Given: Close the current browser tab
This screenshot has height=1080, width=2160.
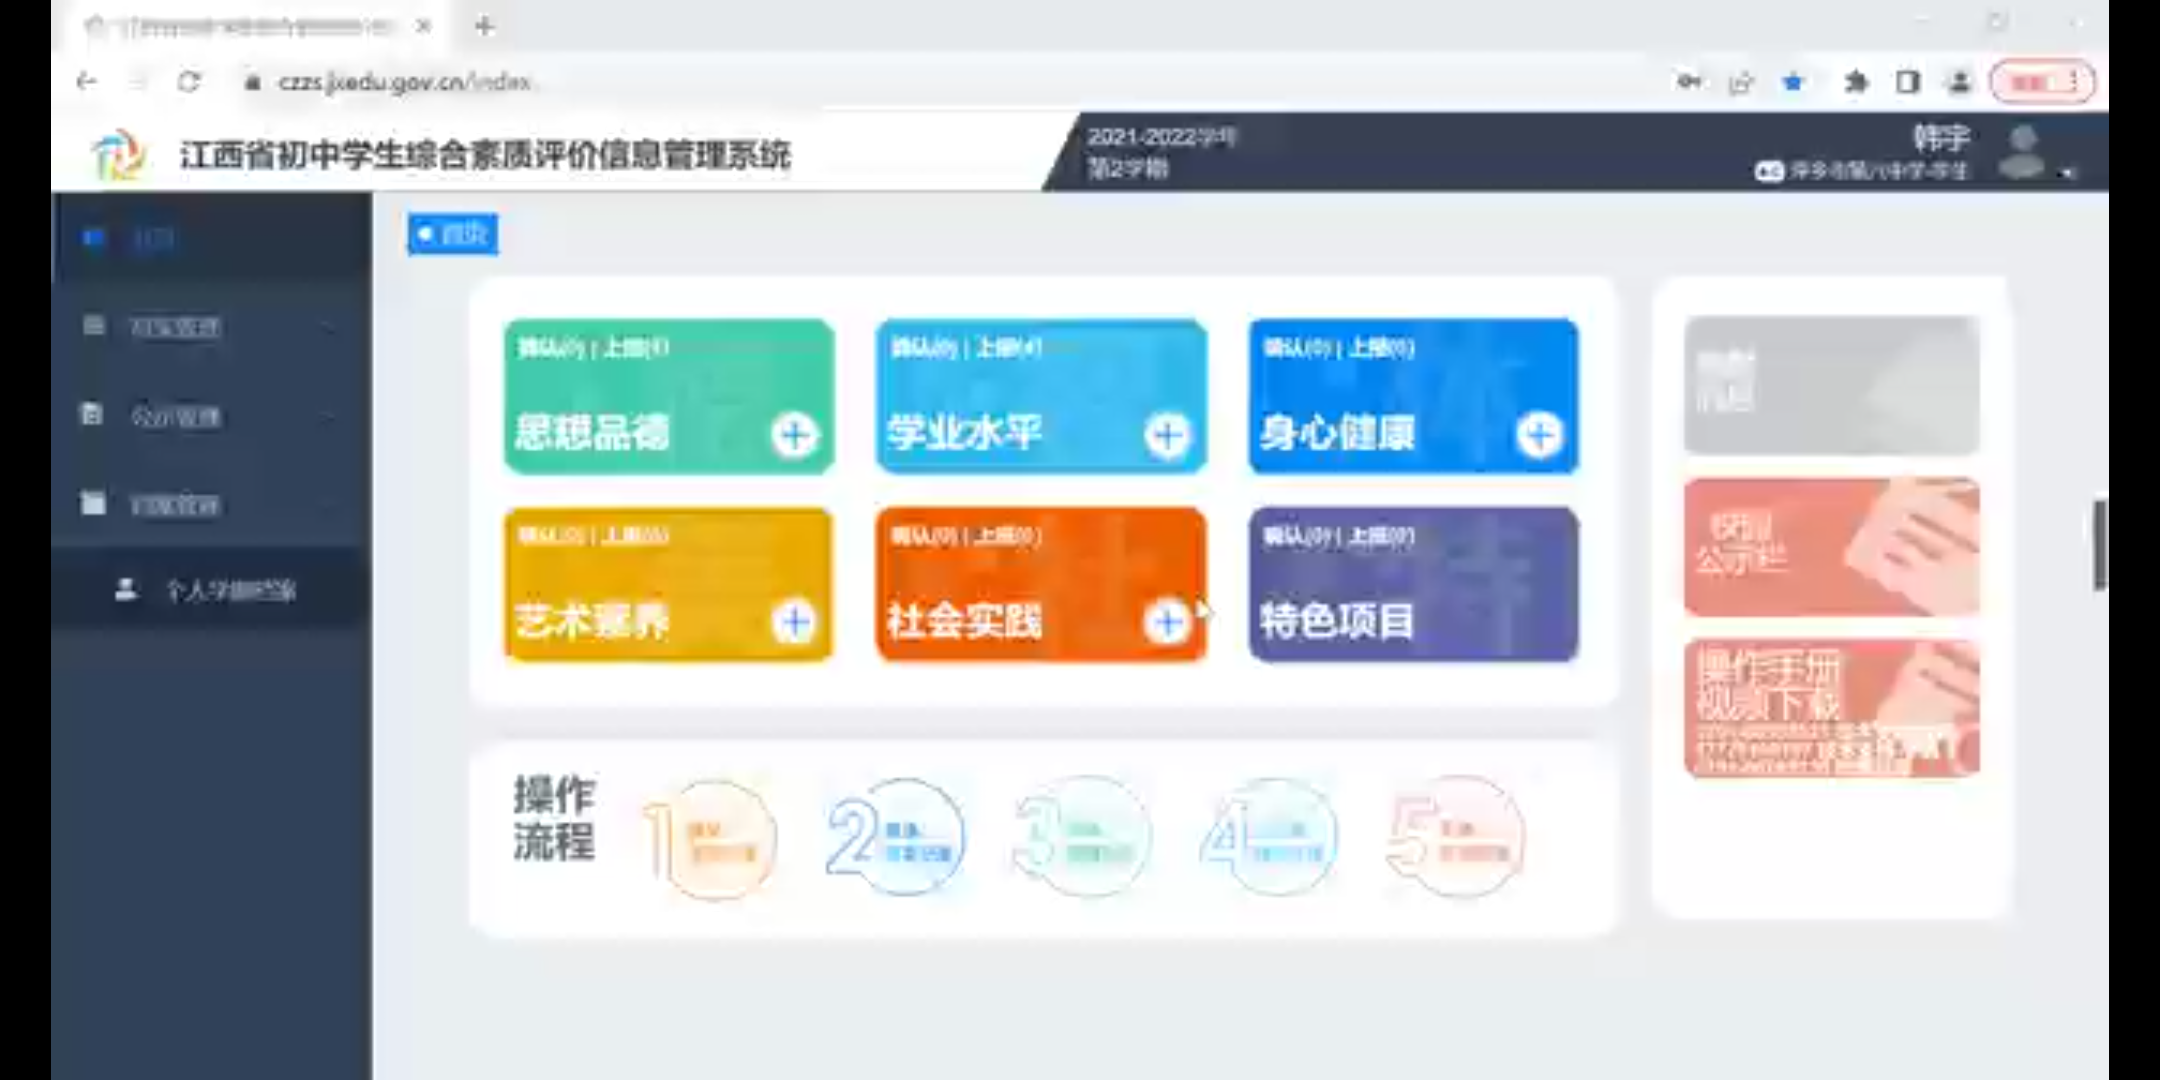Looking at the screenshot, I should pyautogui.click(x=423, y=26).
